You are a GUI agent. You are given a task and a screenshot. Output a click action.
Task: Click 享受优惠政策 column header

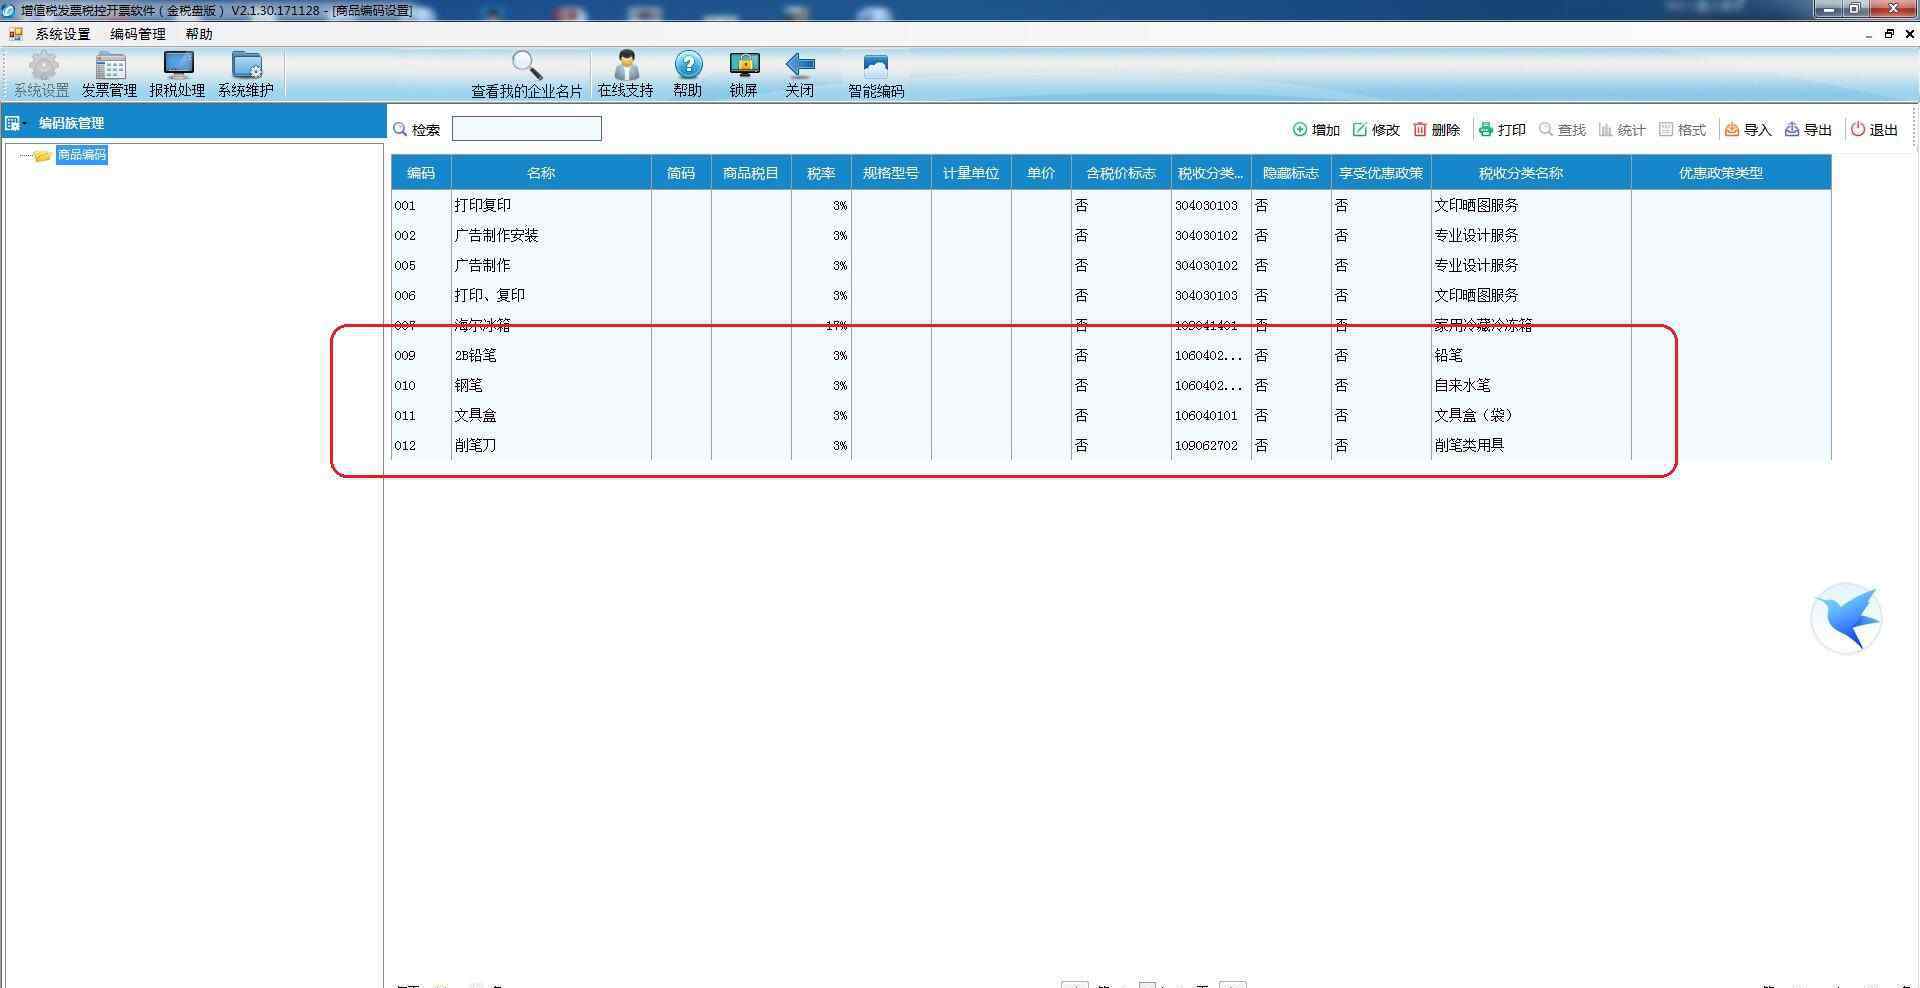click(1381, 173)
